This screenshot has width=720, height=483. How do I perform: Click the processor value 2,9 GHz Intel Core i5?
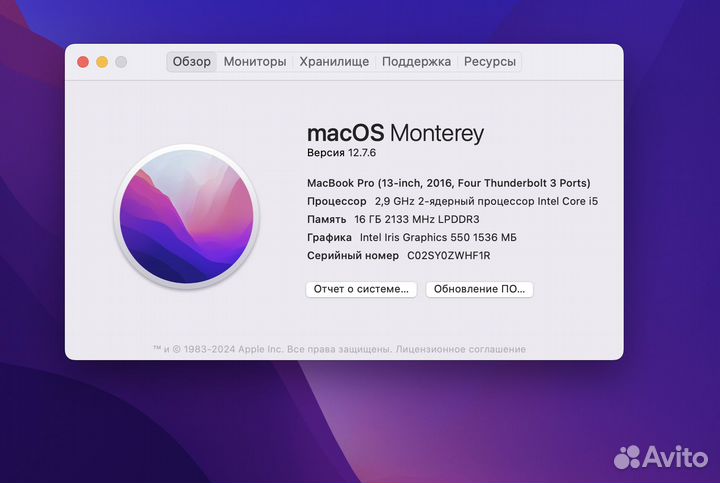(486, 202)
